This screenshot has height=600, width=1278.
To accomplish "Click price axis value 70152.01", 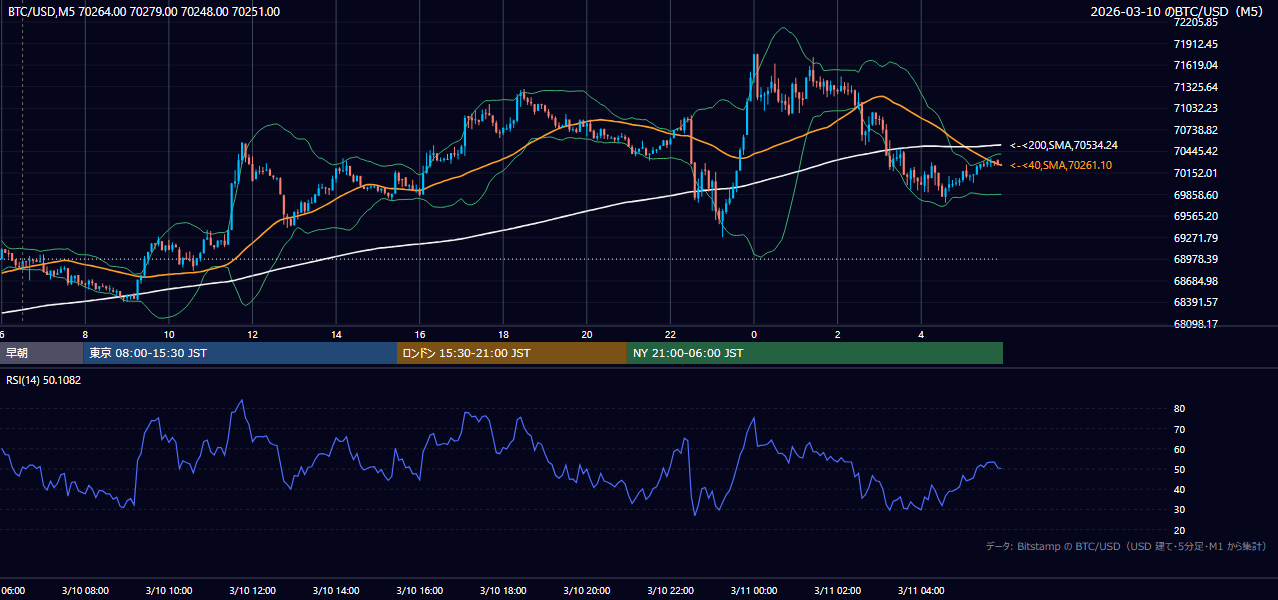I will (x=1196, y=173).
